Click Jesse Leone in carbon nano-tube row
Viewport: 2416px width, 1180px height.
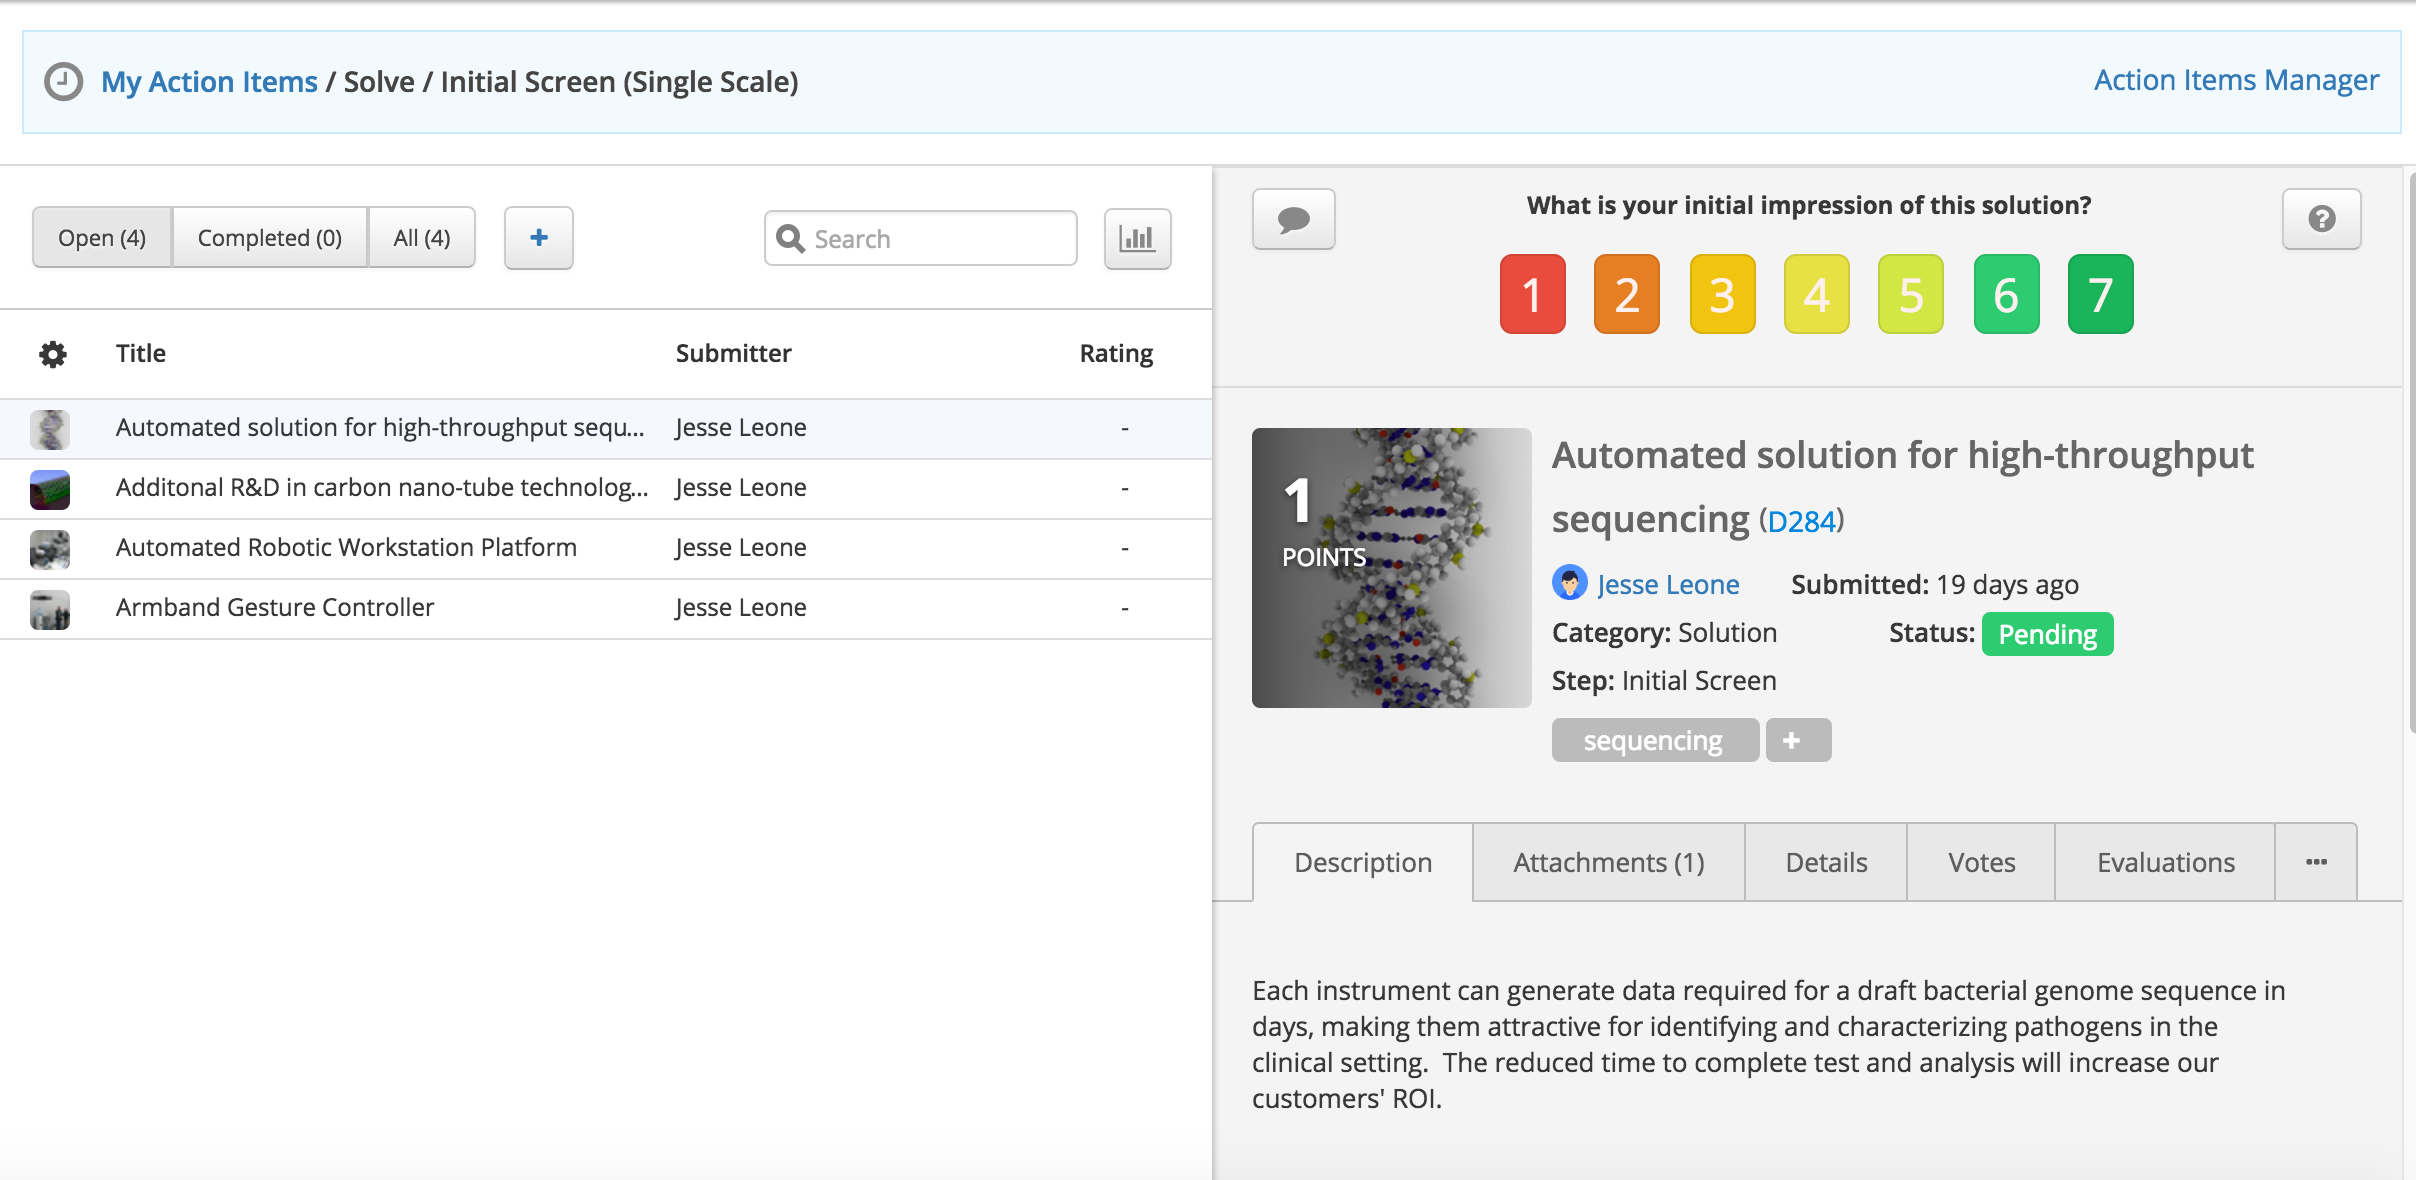pyautogui.click(x=741, y=487)
